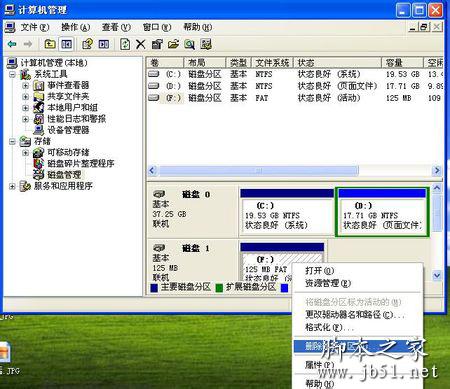Open the 文件(F) menu

(35, 27)
